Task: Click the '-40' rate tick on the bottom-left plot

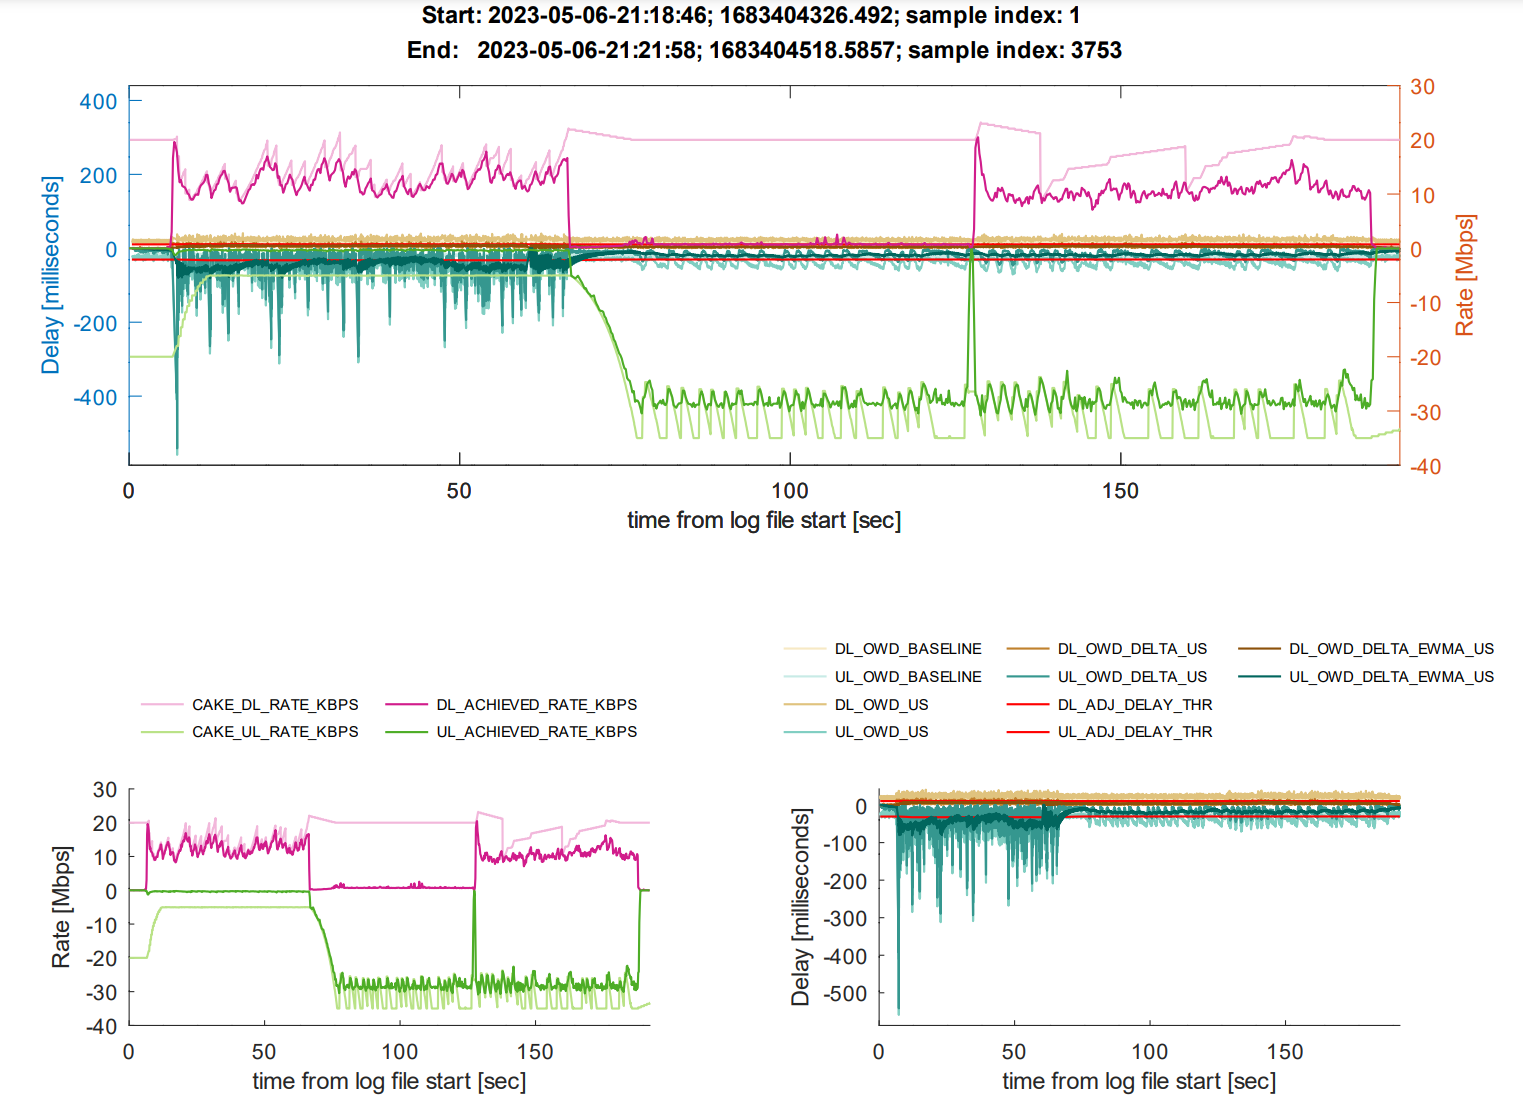Action: click(x=101, y=1026)
